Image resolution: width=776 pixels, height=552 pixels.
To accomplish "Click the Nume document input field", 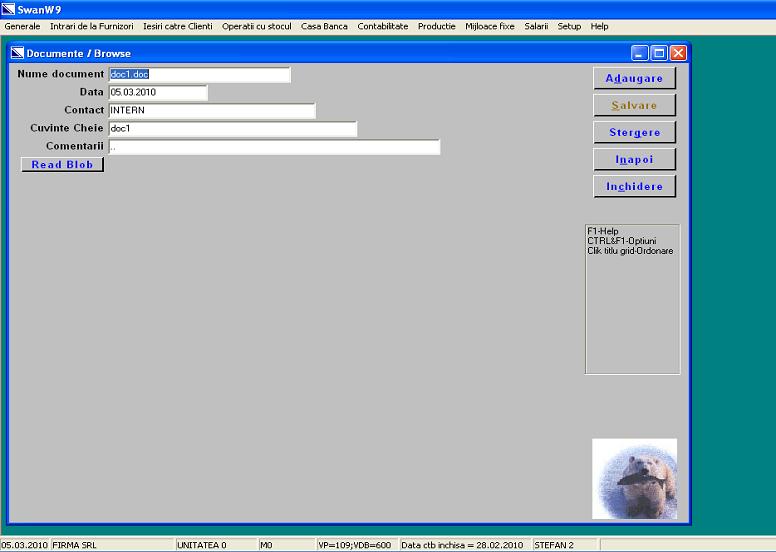I will (x=199, y=74).
